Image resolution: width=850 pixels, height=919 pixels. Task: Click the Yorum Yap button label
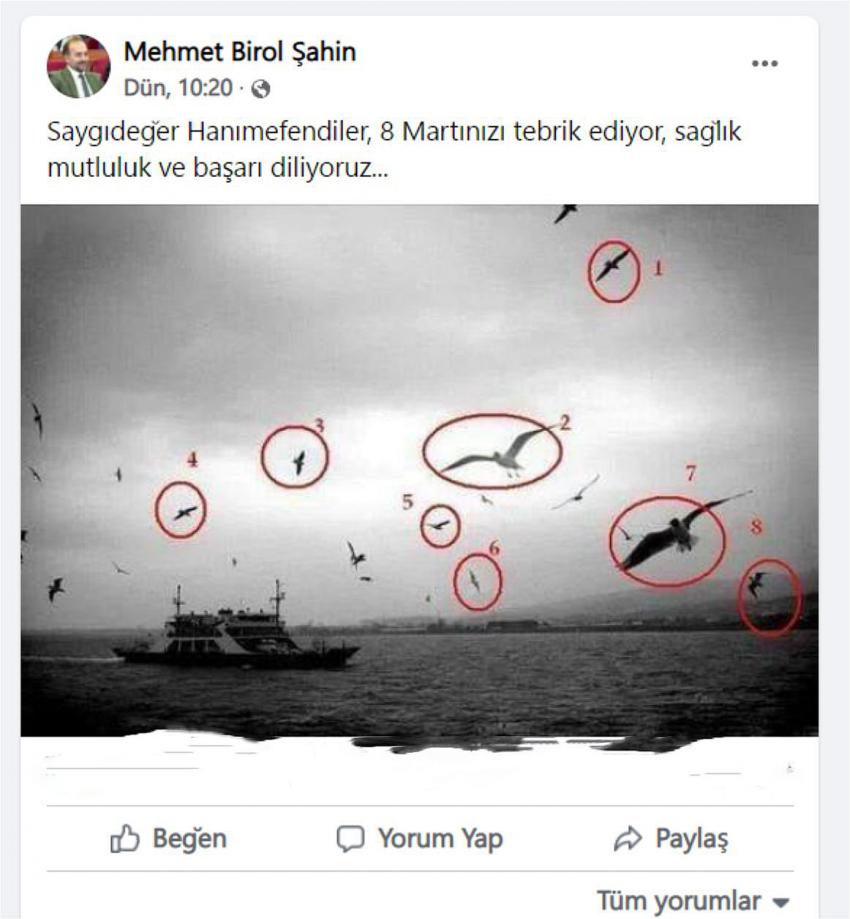(440, 839)
